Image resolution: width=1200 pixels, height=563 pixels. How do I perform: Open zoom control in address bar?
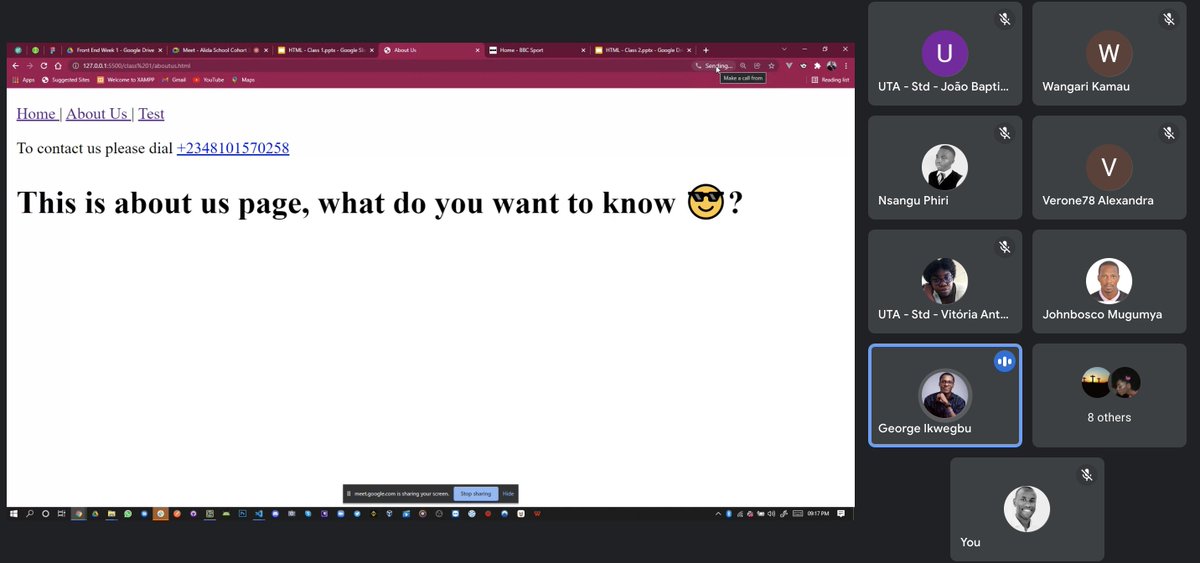tap(743, 66)
